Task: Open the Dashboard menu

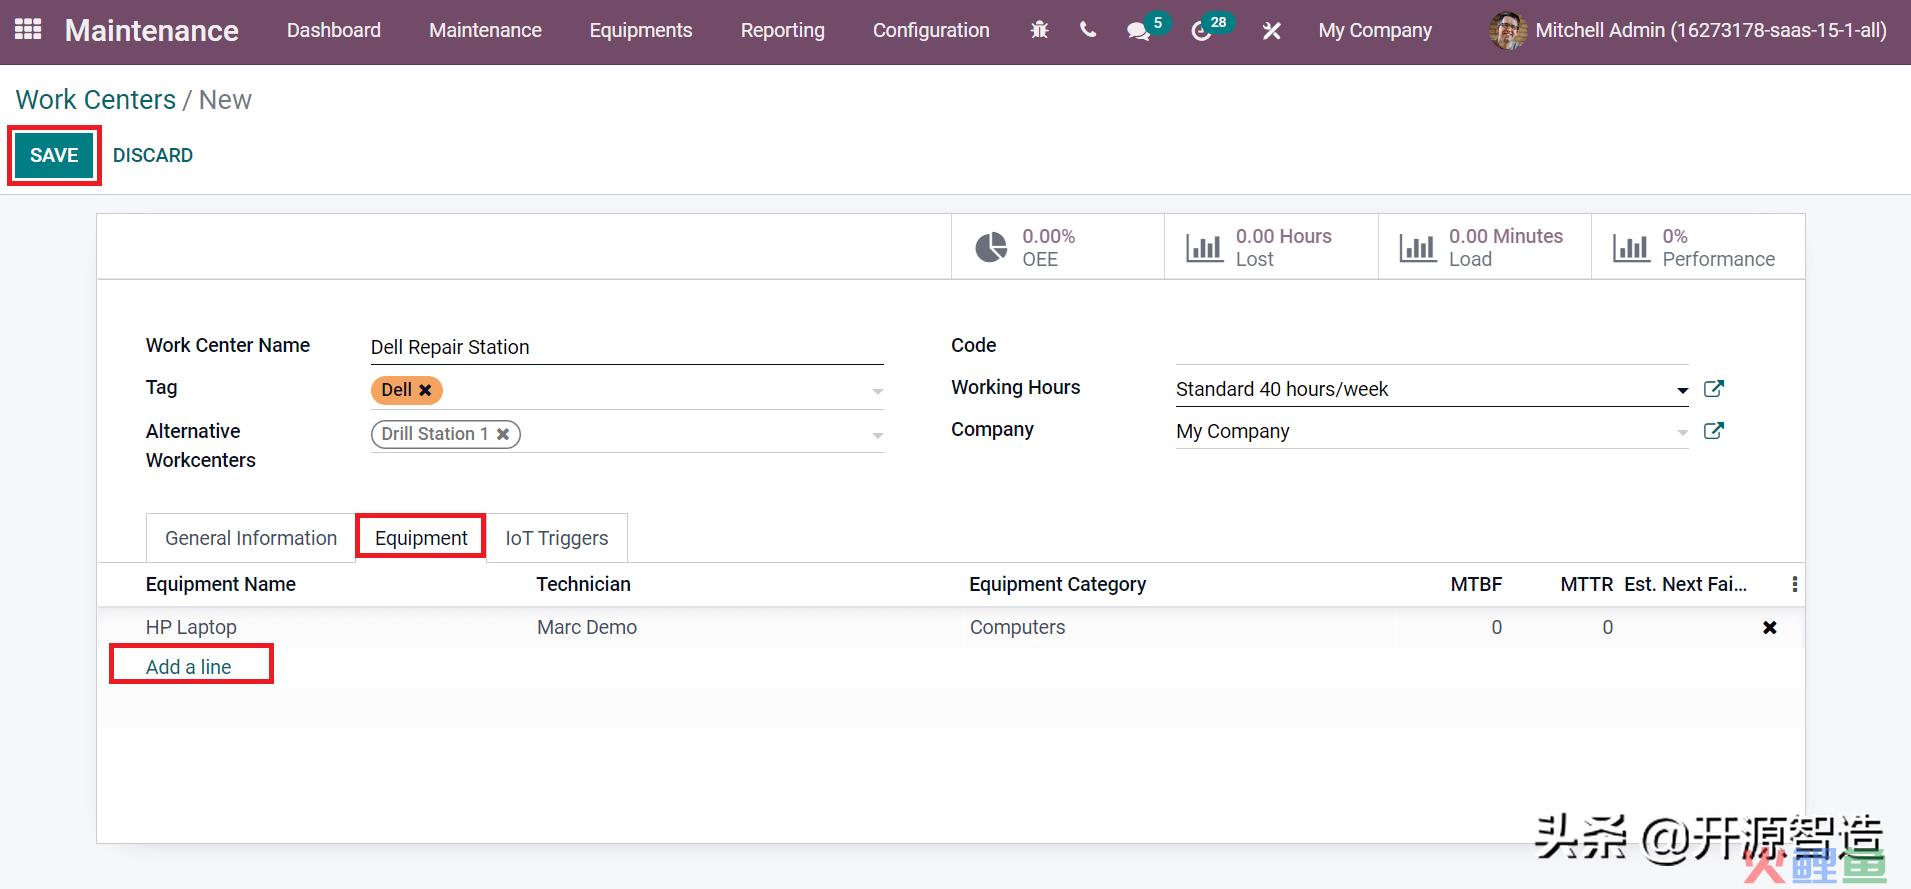Action: click(334, 31)
